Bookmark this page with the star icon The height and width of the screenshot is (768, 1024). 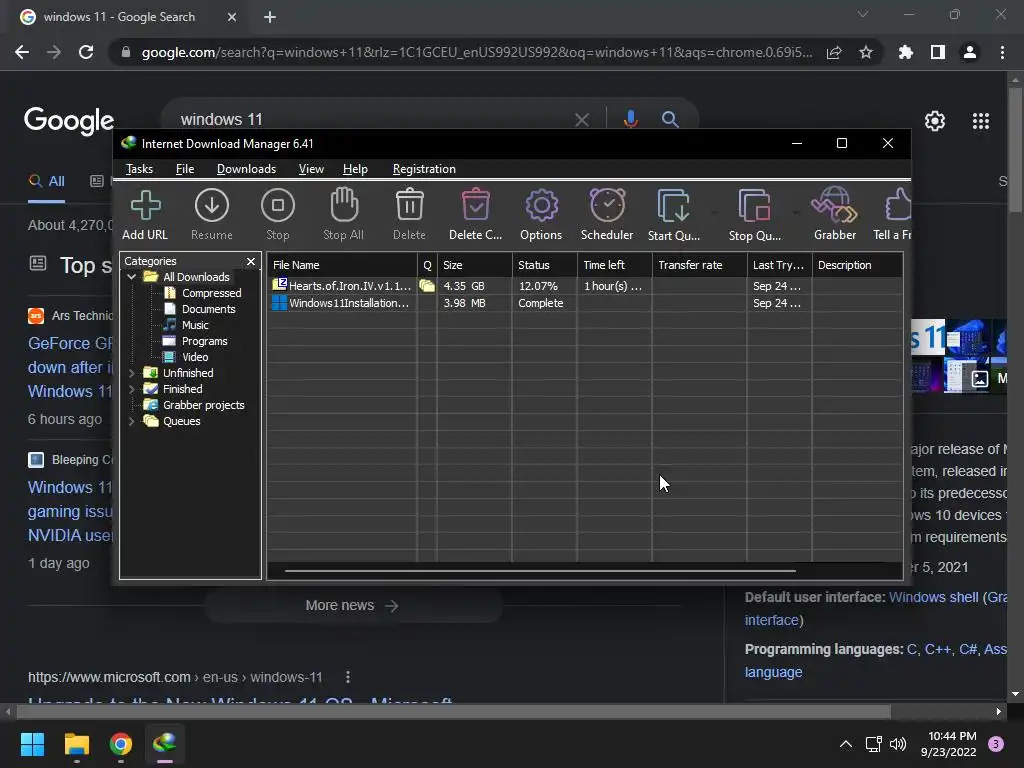[866, 52]
